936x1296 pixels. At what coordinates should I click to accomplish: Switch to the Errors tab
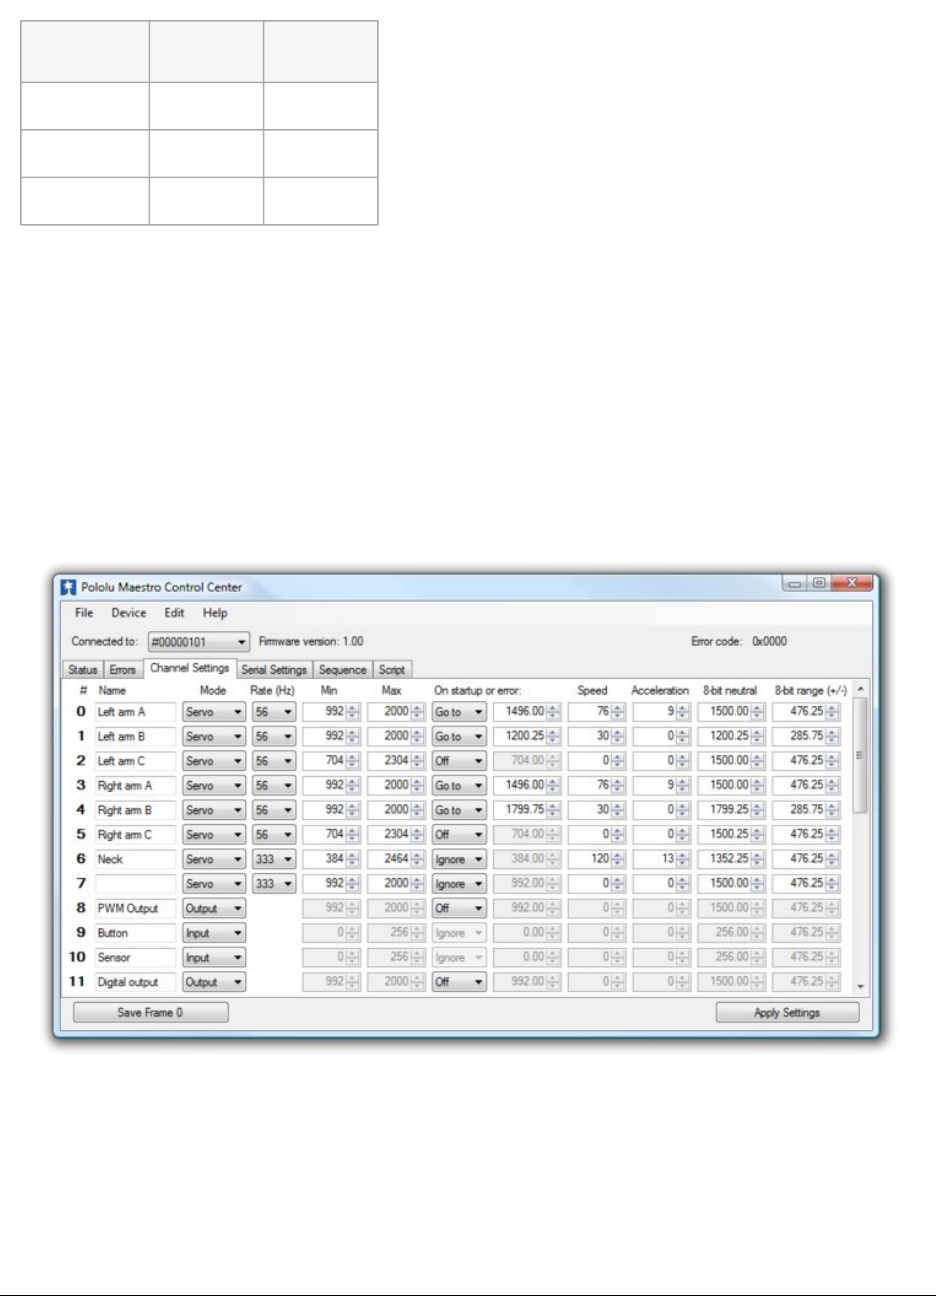(x=122, y=670)
